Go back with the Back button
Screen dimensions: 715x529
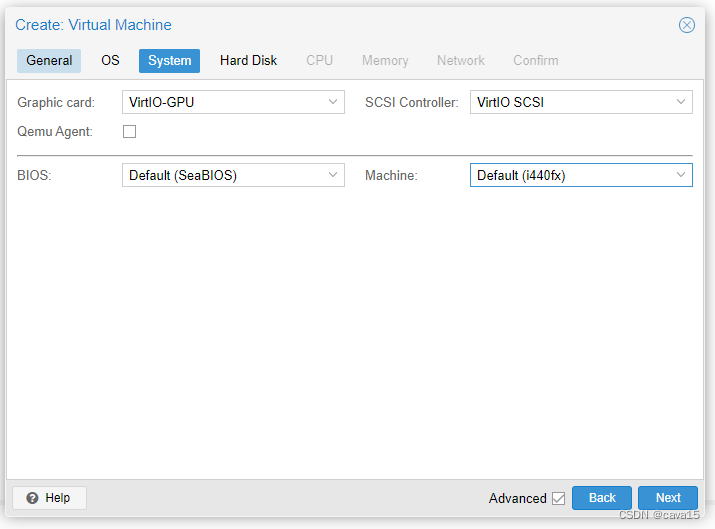click(x=602, y=498)
